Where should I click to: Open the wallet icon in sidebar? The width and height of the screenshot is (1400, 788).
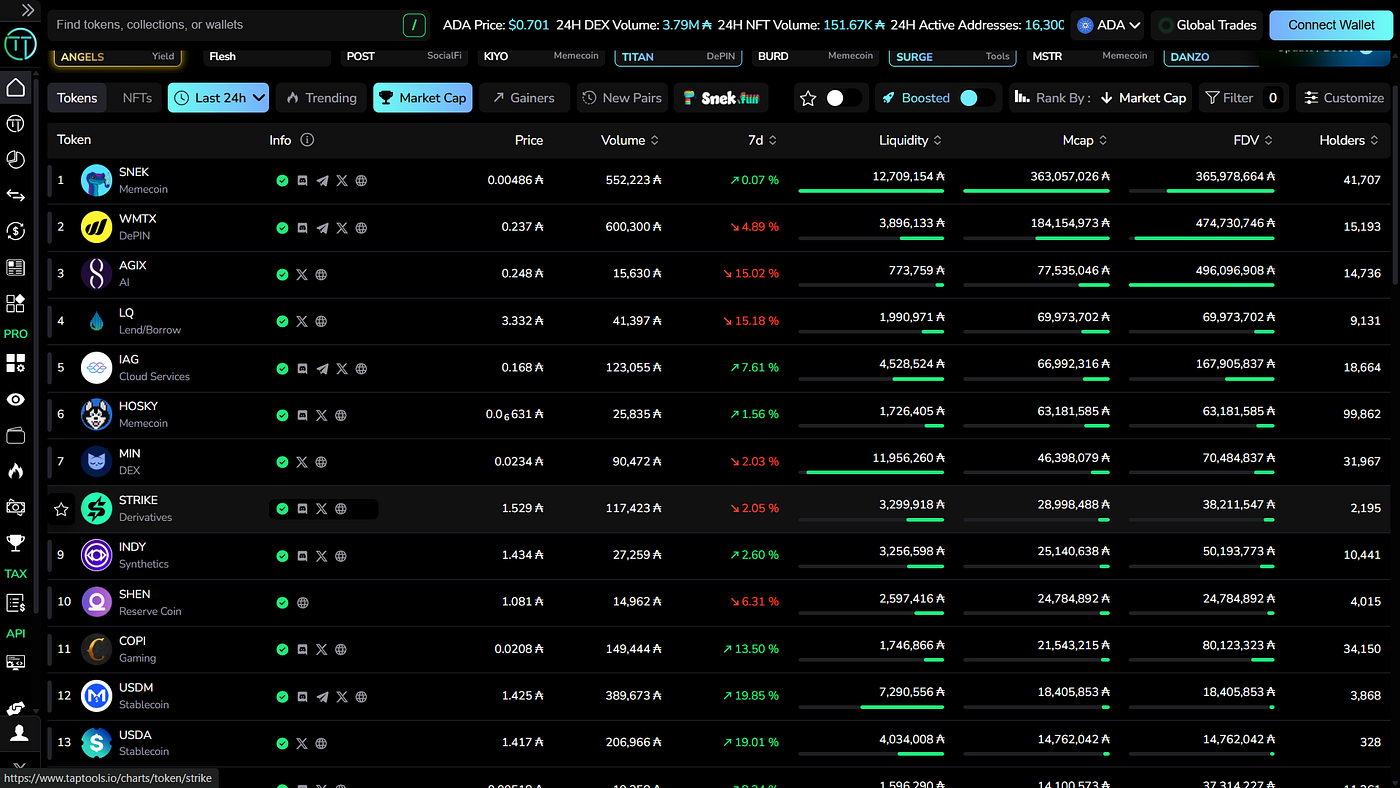[16, 435]
